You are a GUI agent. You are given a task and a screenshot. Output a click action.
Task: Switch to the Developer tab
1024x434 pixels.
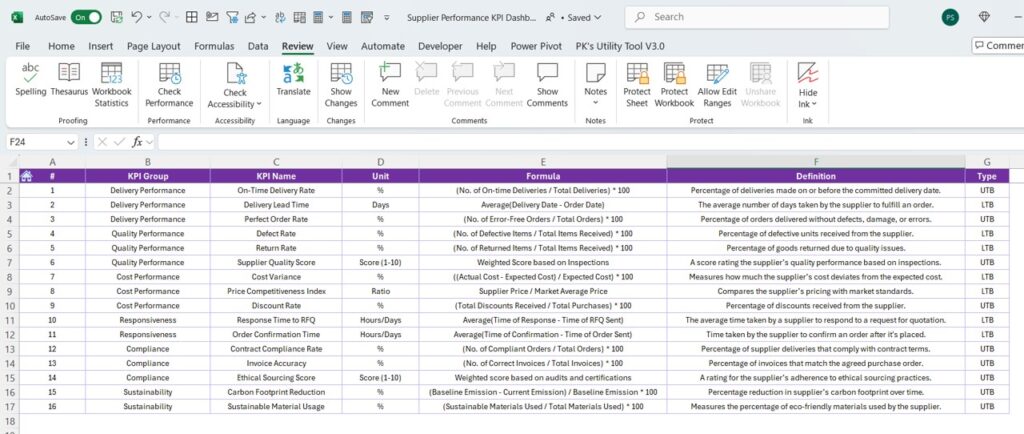tap(440, 46)
